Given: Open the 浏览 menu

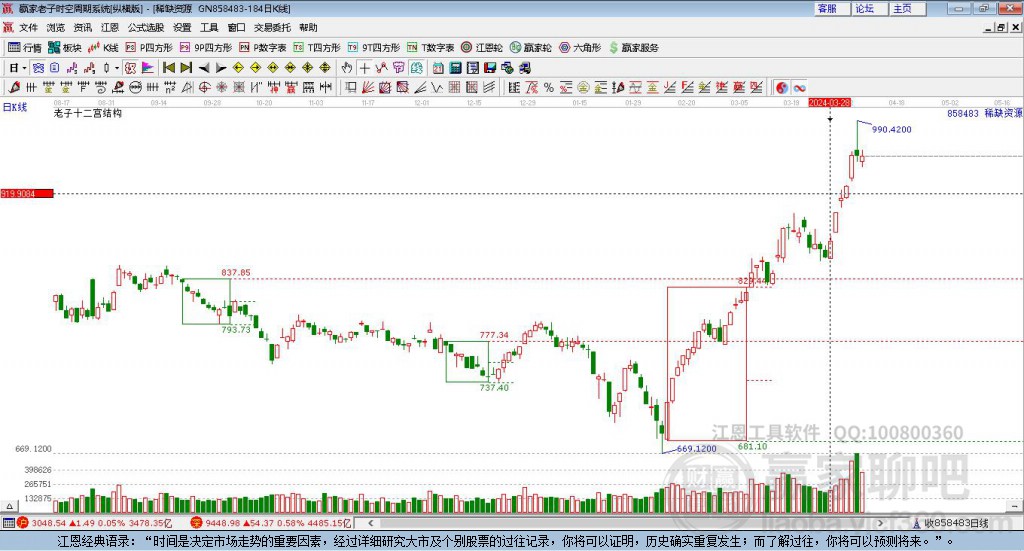Looking at the screenshot, I should pos(56,27).
